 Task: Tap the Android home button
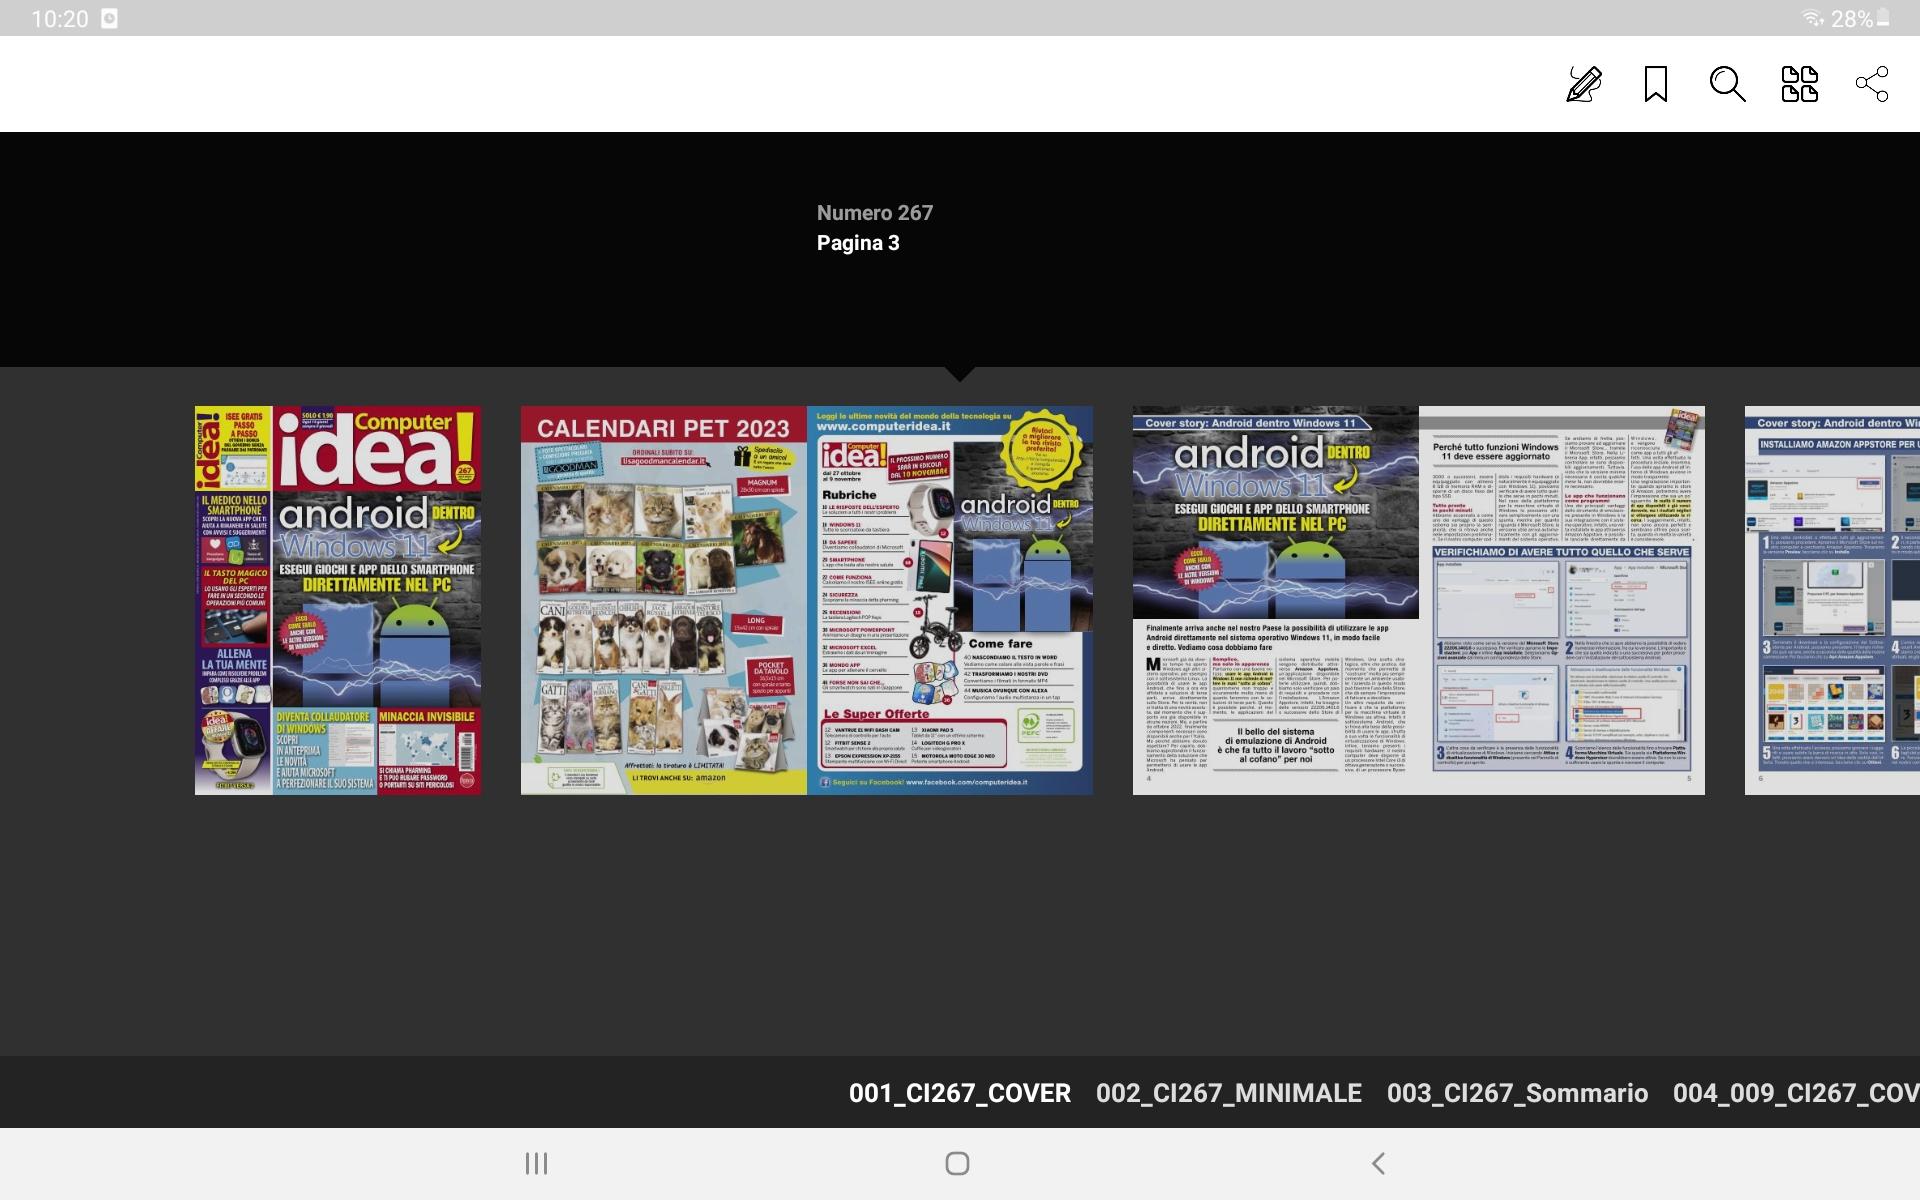[957, 1163]
